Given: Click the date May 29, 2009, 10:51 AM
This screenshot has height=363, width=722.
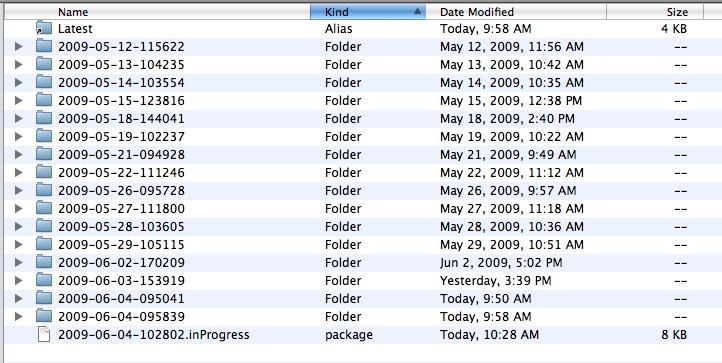Looking at the screenshot, I should coord(512,244).
